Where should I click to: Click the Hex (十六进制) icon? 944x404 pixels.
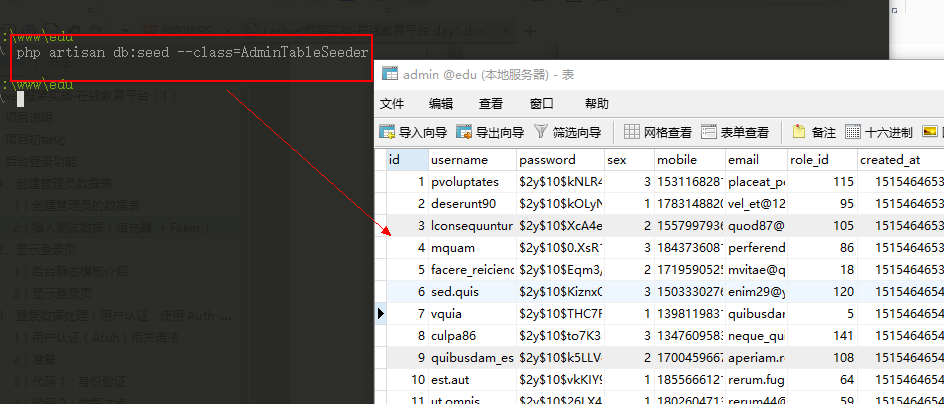(853, 132)
